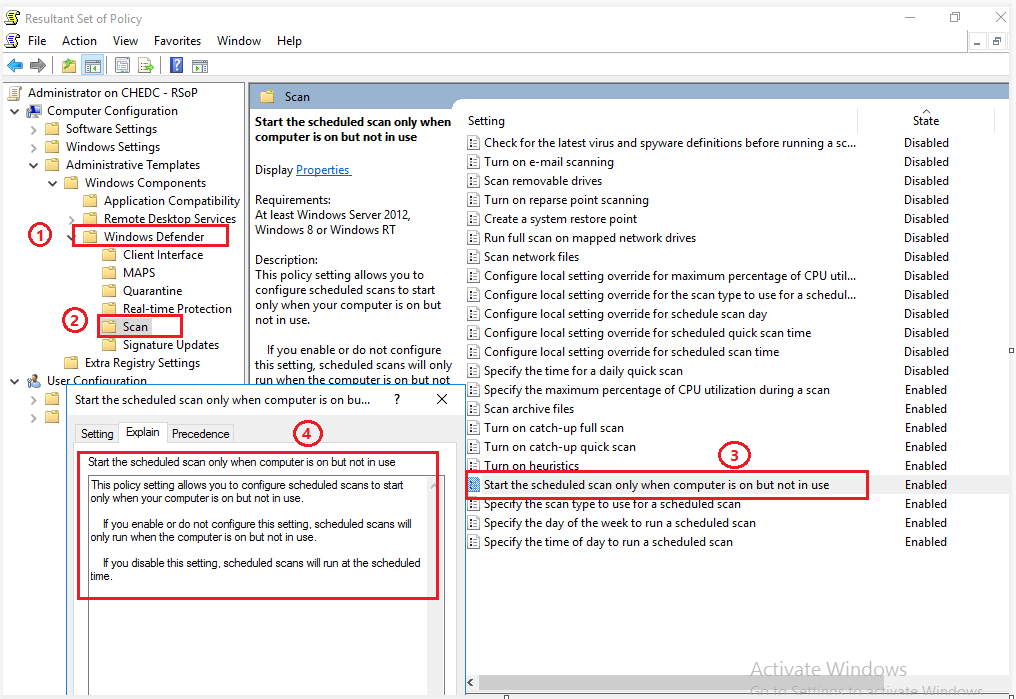Collapse the User Configuration node

pos(14,382)
